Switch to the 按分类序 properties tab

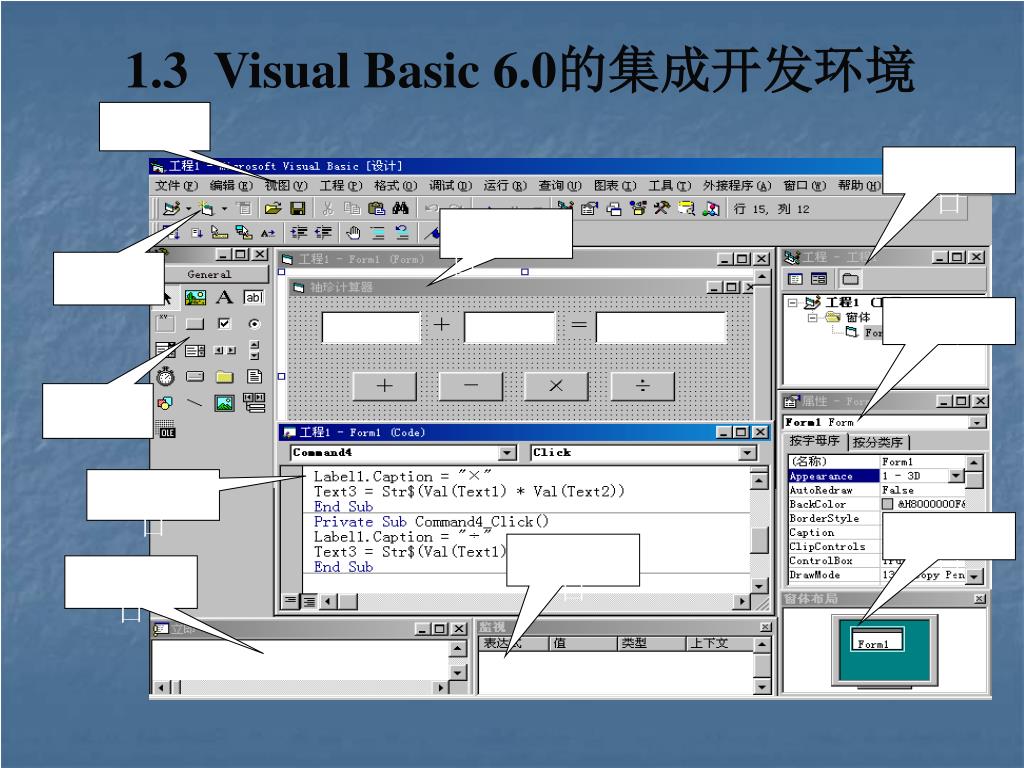pyautogui.click(x=878, y=442)
